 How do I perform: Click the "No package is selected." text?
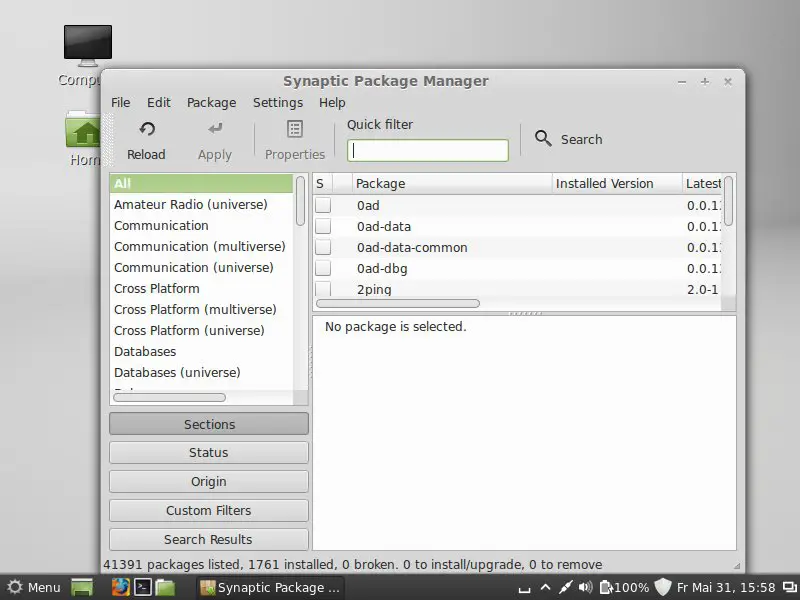click(395, 327)
